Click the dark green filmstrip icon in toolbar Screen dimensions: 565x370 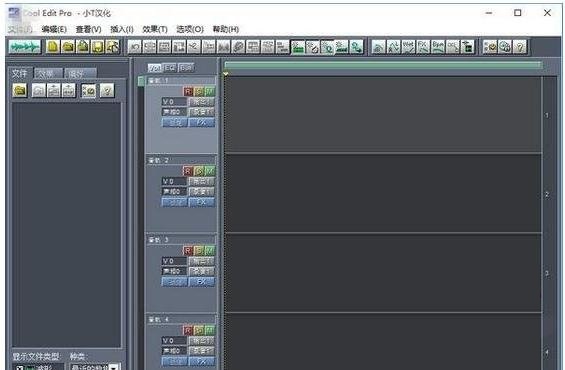(468, 47)
